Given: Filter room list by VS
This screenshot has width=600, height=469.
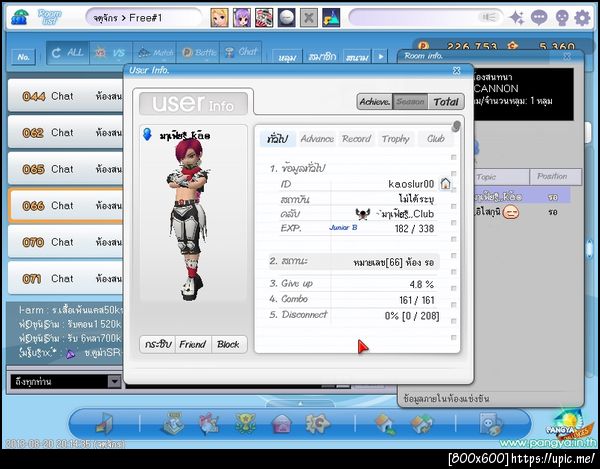Looking at the screenshot, I should pyautogui.click(x=111, y=52).
